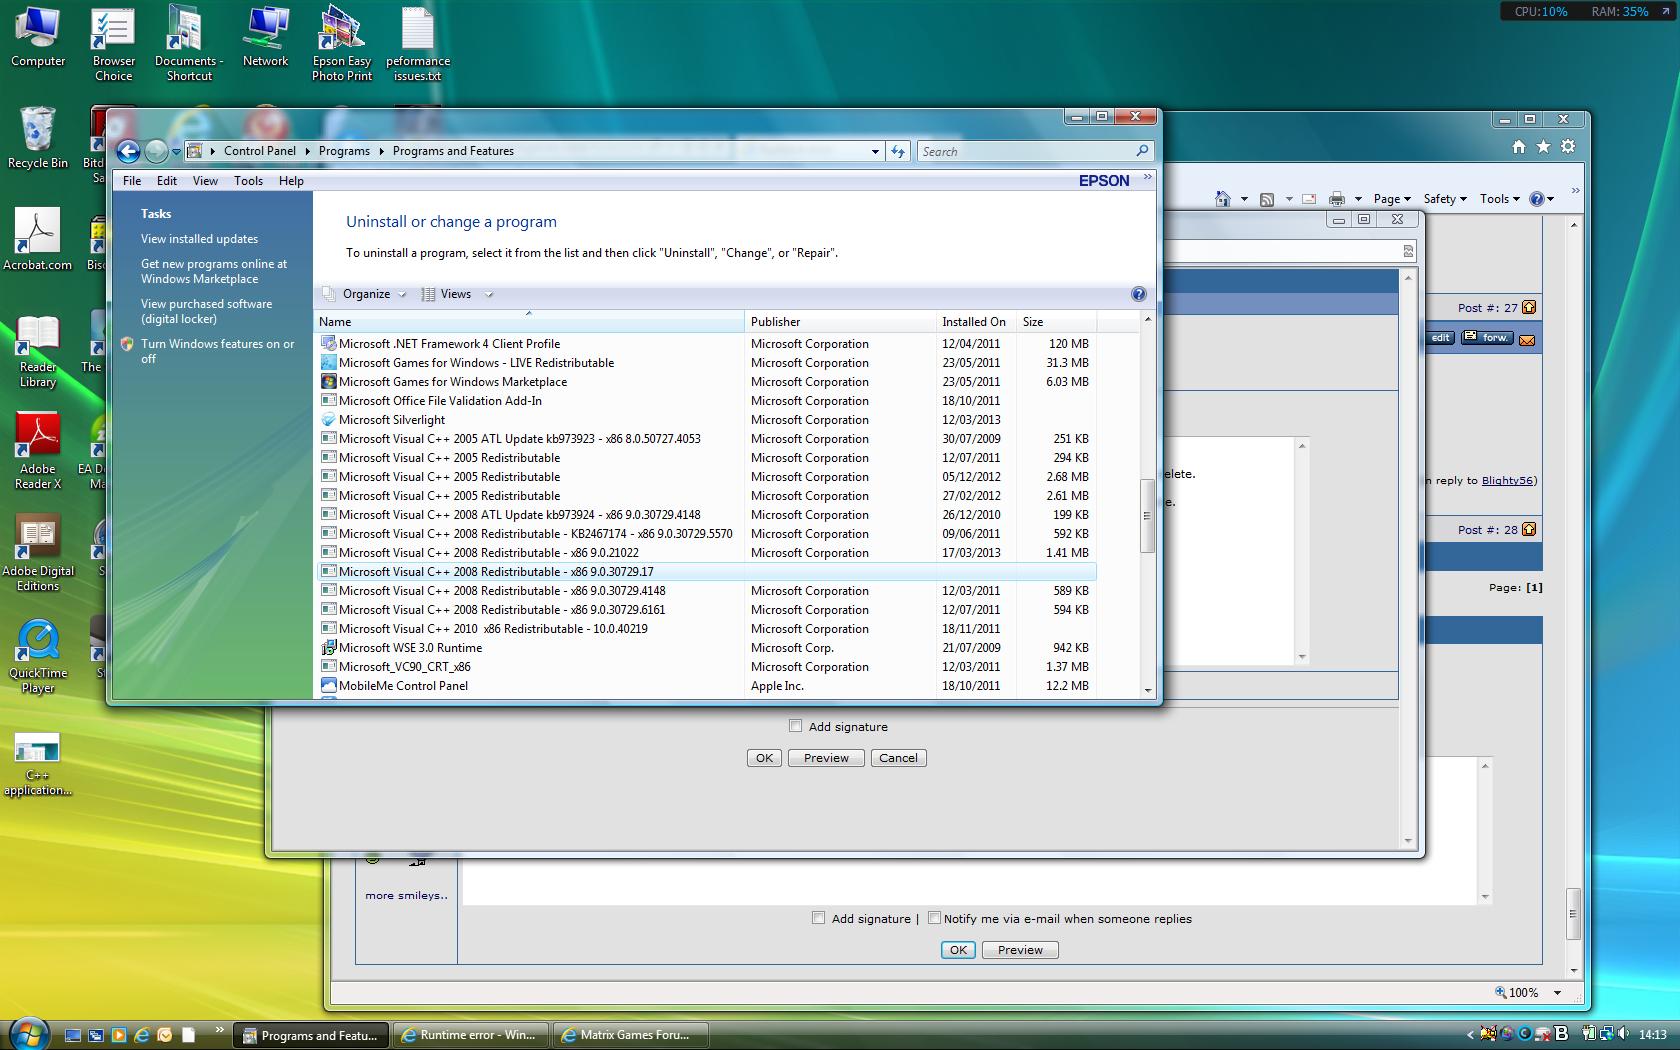Open the Tools dropdown in browser toolbar
This screenshot has height=1050, width=1680.
1500,199
